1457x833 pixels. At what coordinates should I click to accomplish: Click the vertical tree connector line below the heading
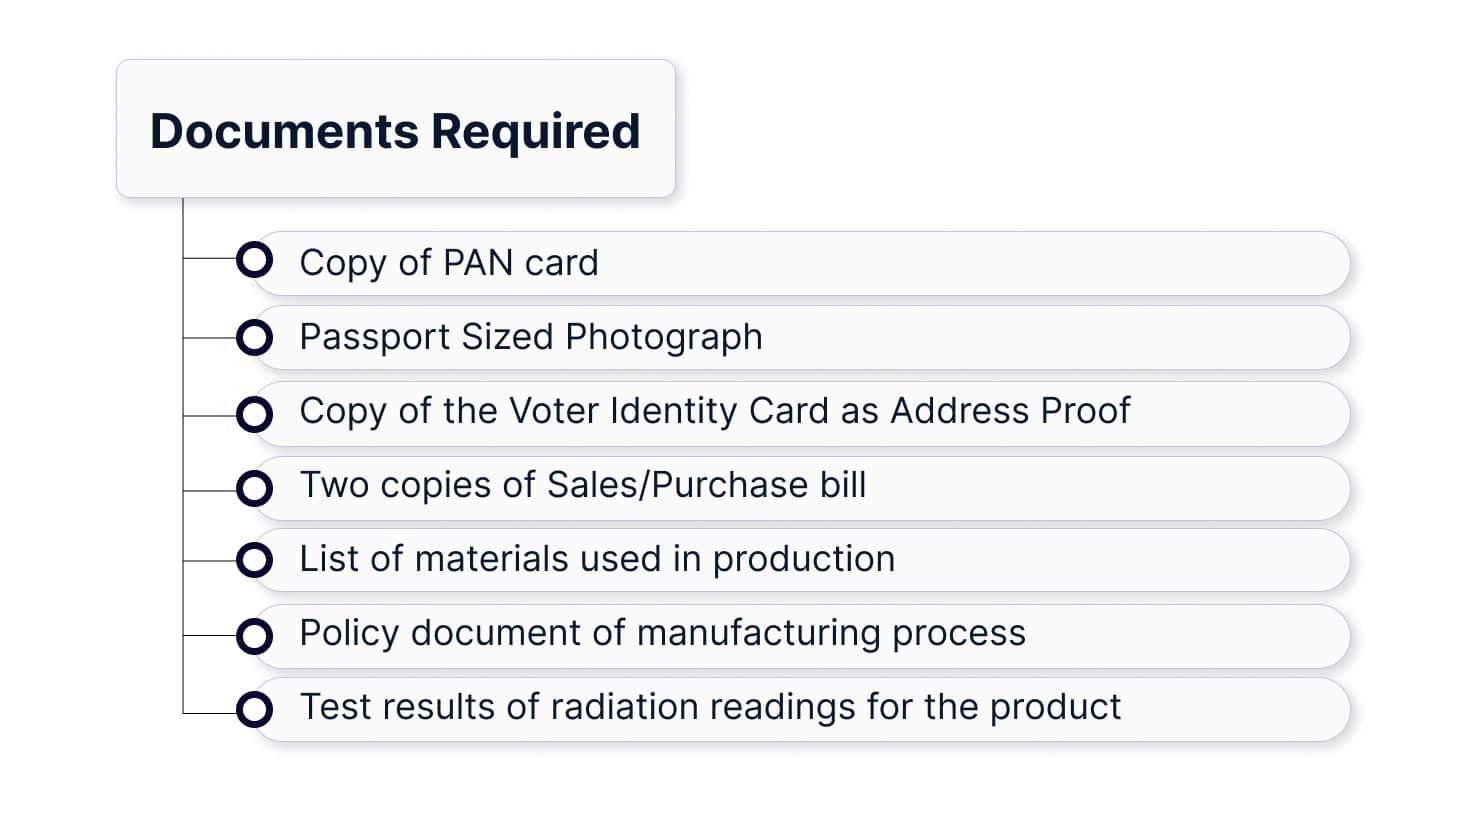(x=183, y=450)
